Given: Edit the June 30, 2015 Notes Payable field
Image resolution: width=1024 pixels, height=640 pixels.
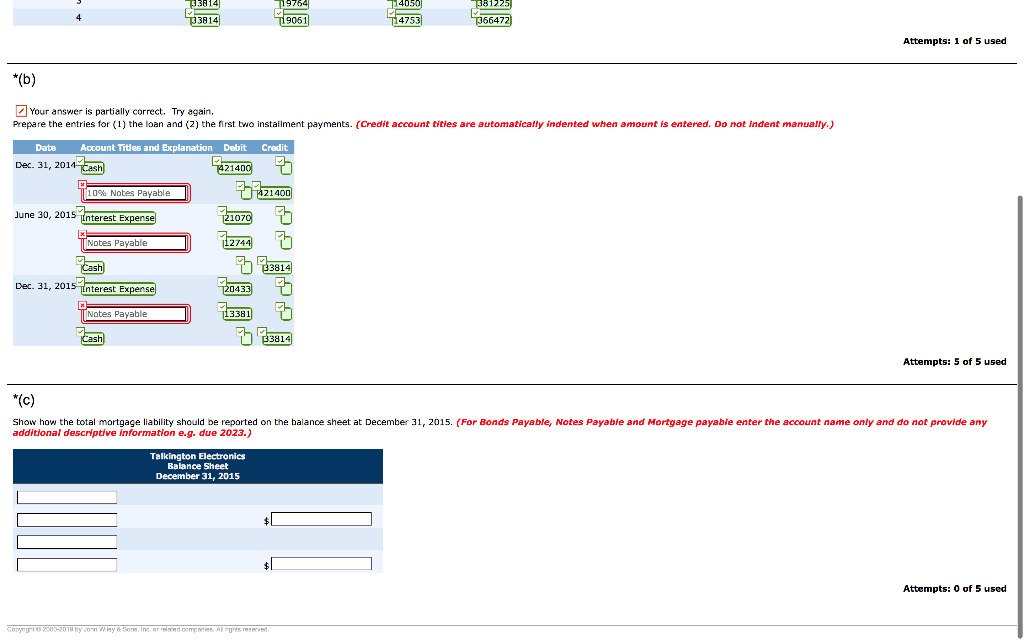Looking at the screenshot, I should (x=136, y=243).
